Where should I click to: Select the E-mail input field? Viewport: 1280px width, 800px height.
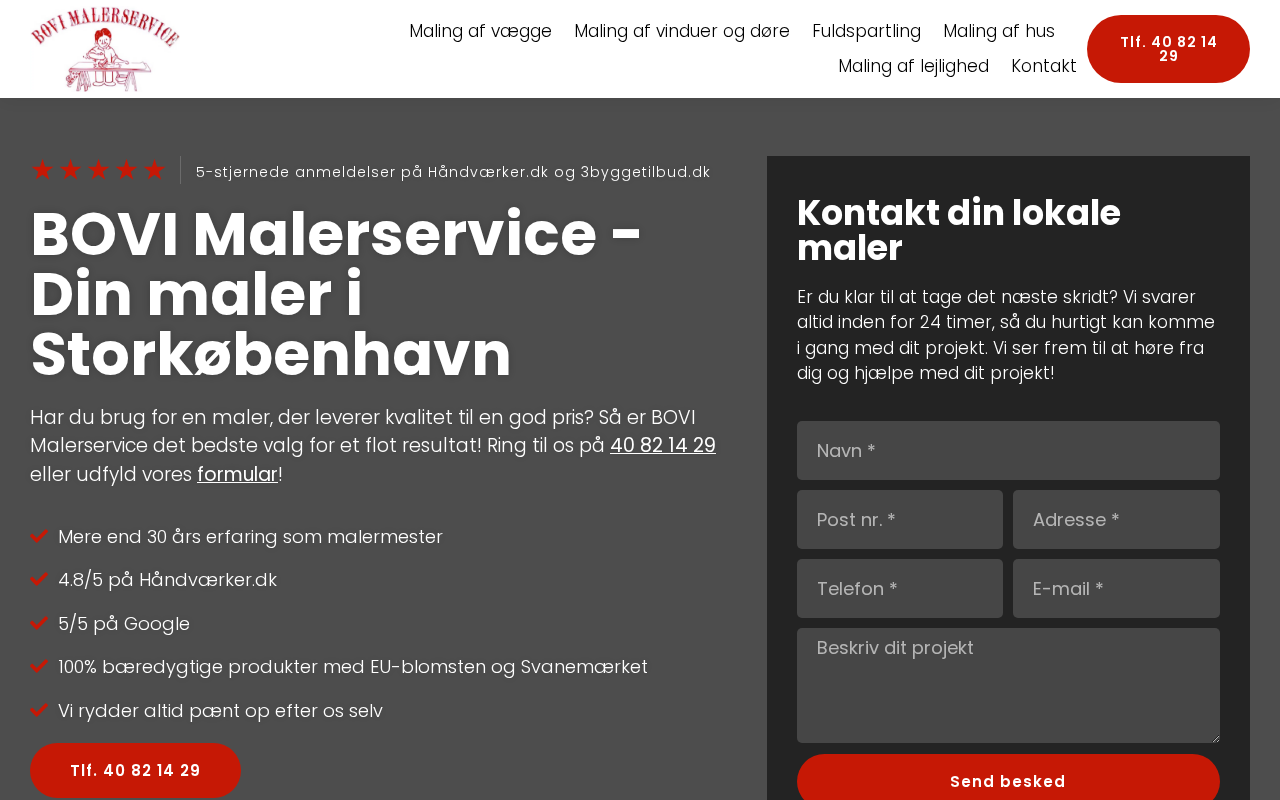click(x=1116, y=588)
